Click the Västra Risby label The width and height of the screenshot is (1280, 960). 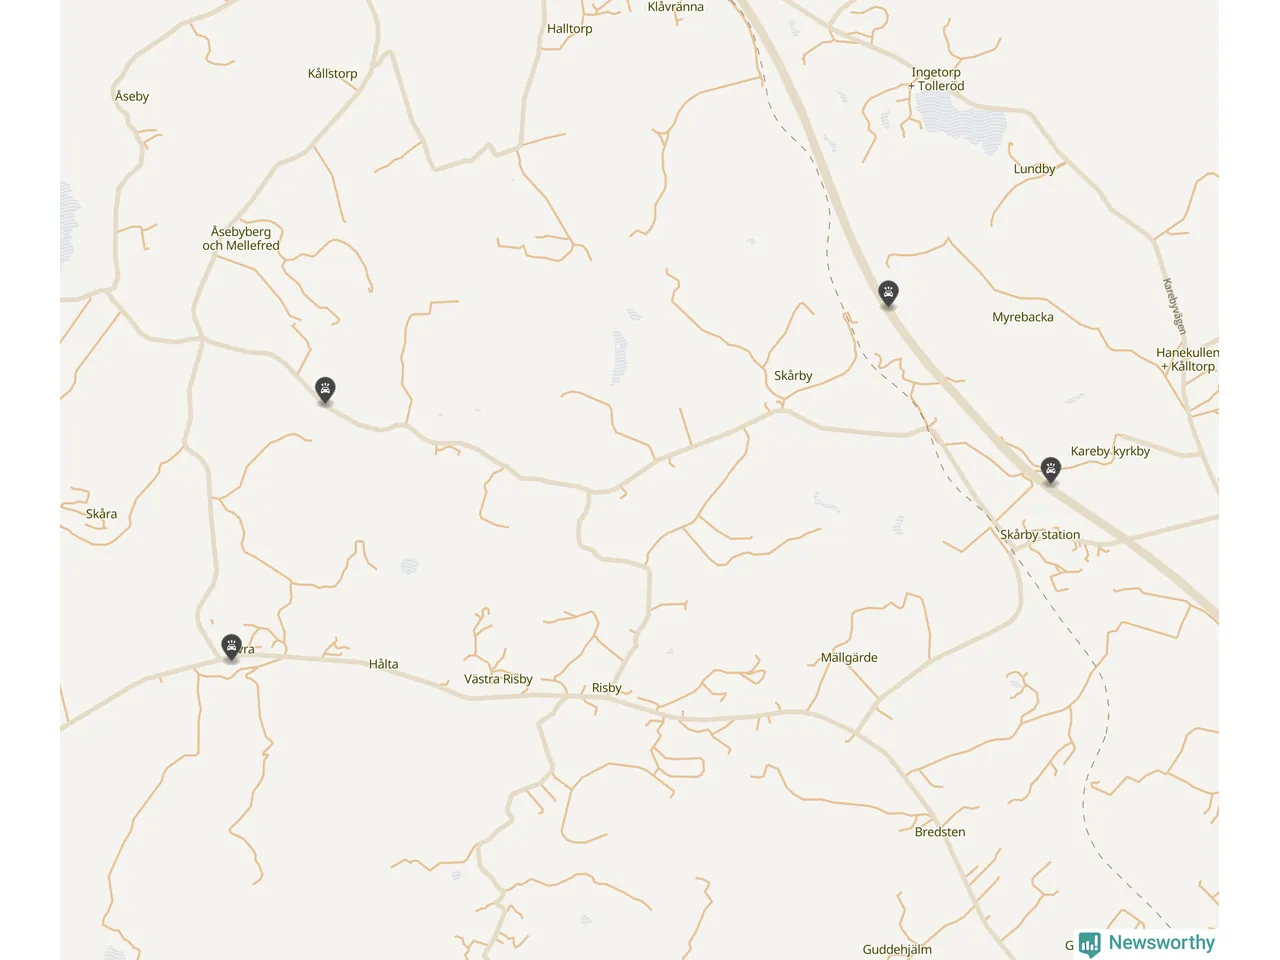[498, 679]
